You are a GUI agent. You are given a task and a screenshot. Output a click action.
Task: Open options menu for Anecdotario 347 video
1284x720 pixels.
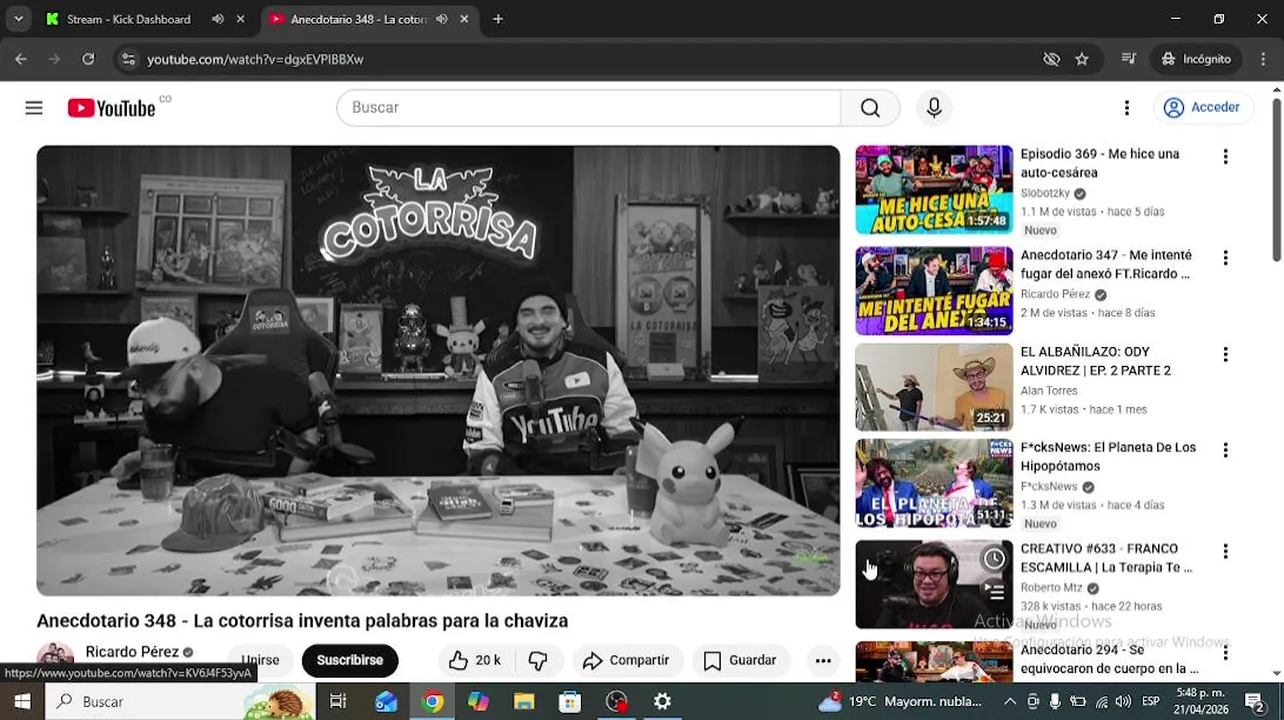pos(1225,258)
